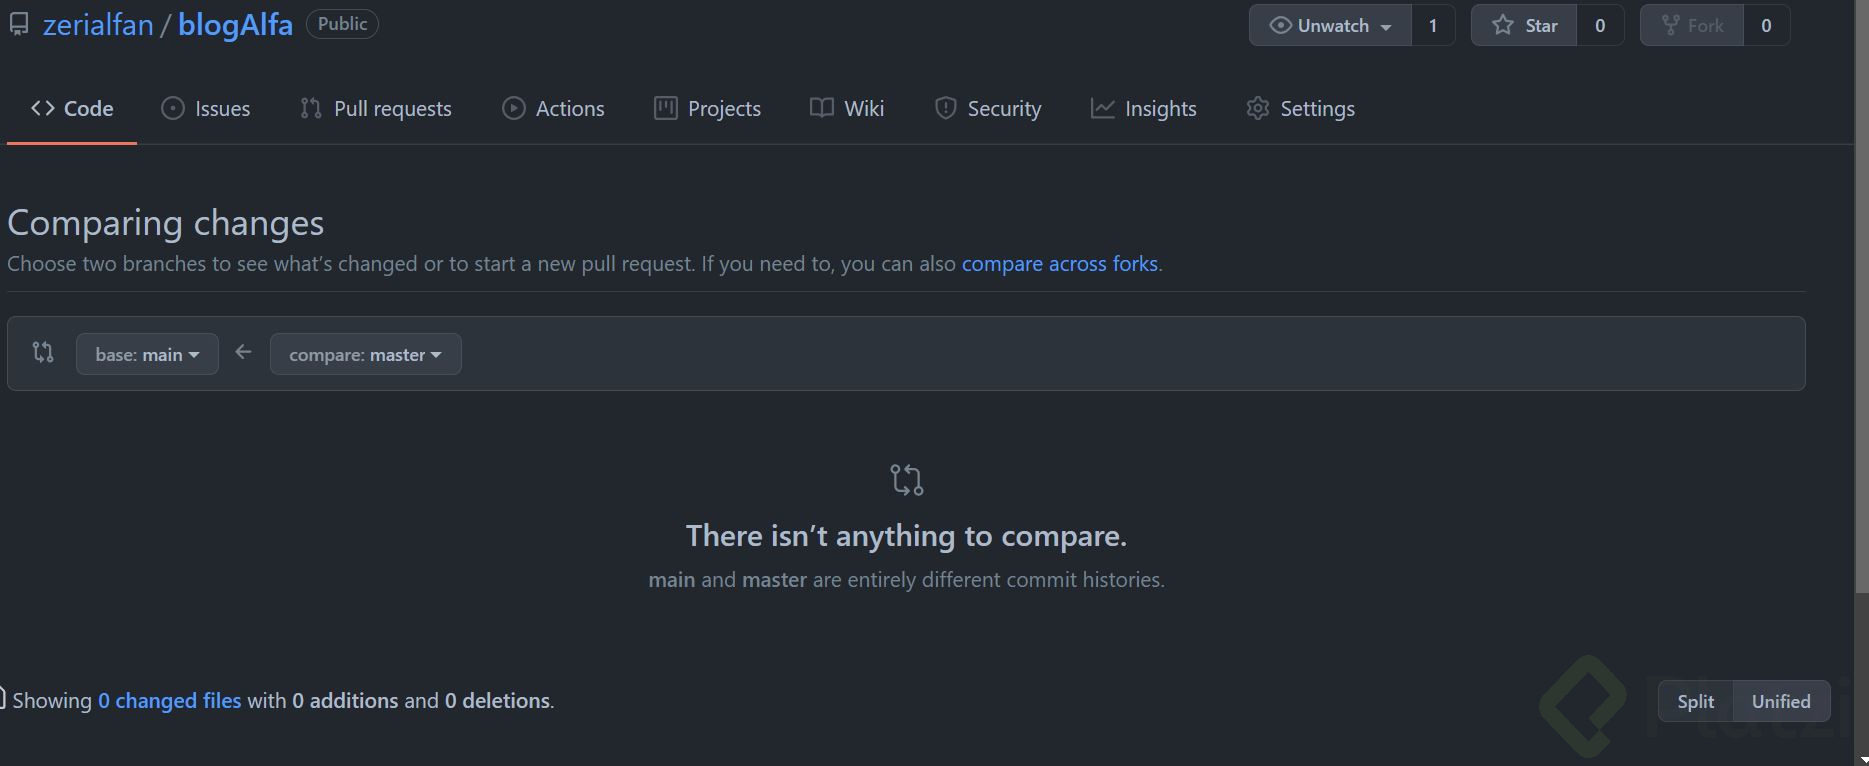The height and width of the screenshot is (766, 1869).
Task: Open repository Settings tab
Action: 1300,108
